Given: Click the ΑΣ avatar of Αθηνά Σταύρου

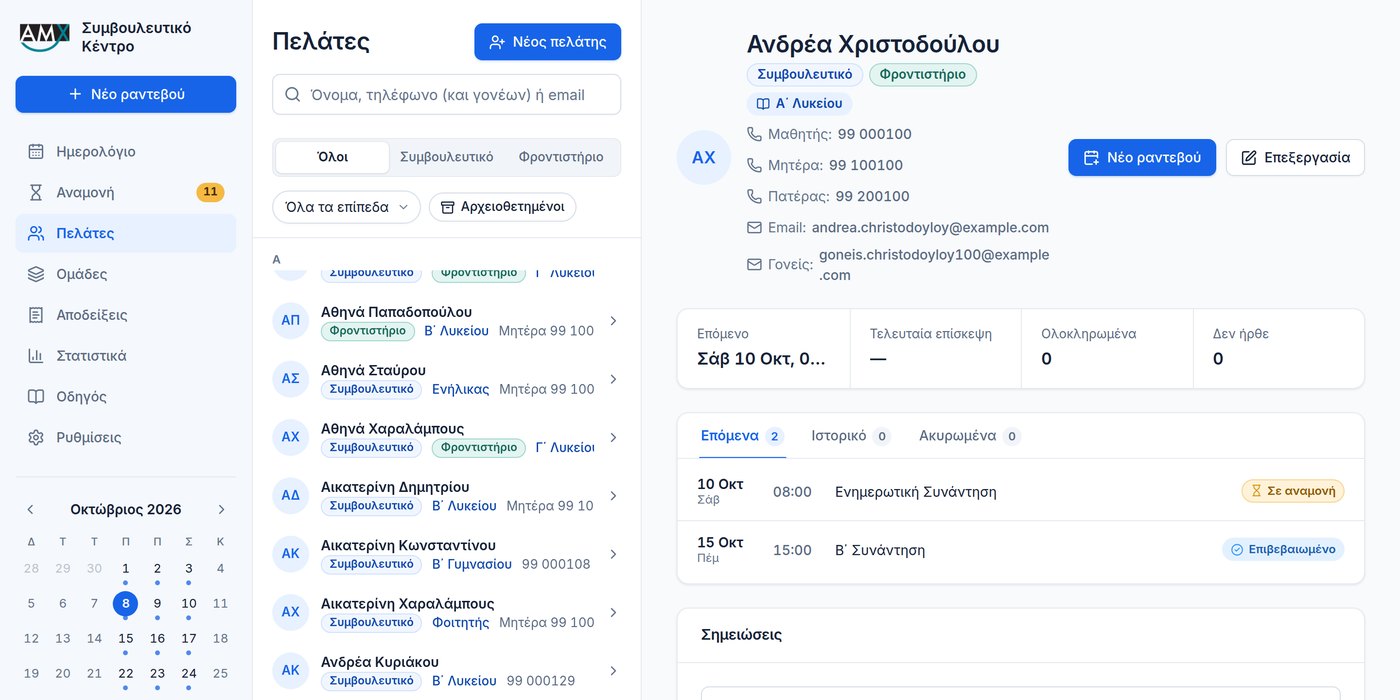Looking at the screenshot, I should point(290,379).
